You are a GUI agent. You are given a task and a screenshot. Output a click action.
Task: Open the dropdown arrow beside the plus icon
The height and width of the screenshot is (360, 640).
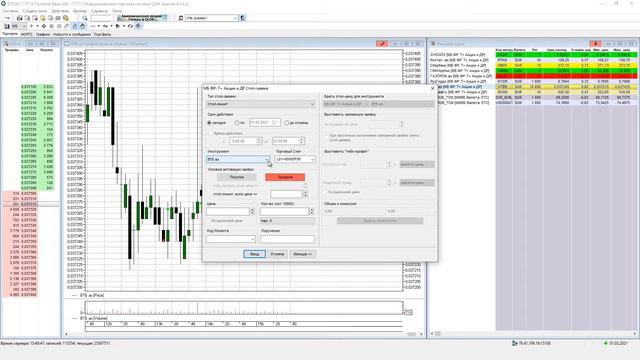coord(37,26)
